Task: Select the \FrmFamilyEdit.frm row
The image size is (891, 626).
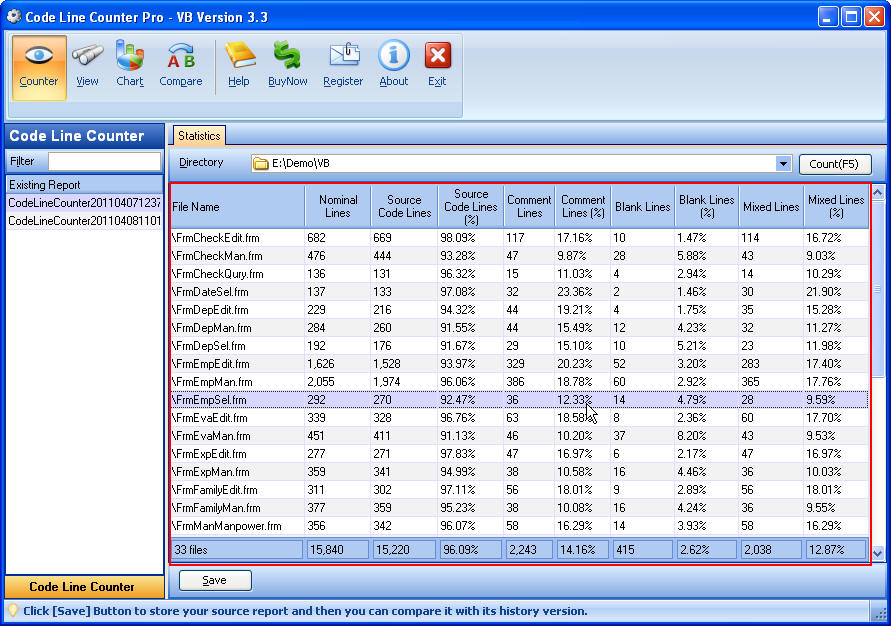Action: point(519,490)
